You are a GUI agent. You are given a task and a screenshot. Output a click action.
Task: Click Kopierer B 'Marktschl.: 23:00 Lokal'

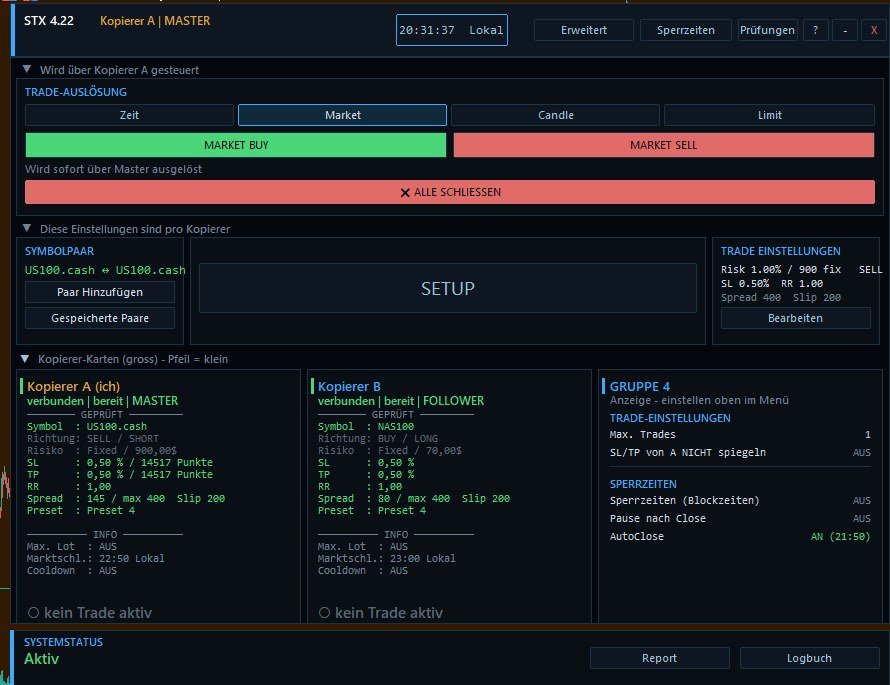(x=387, y=558)
